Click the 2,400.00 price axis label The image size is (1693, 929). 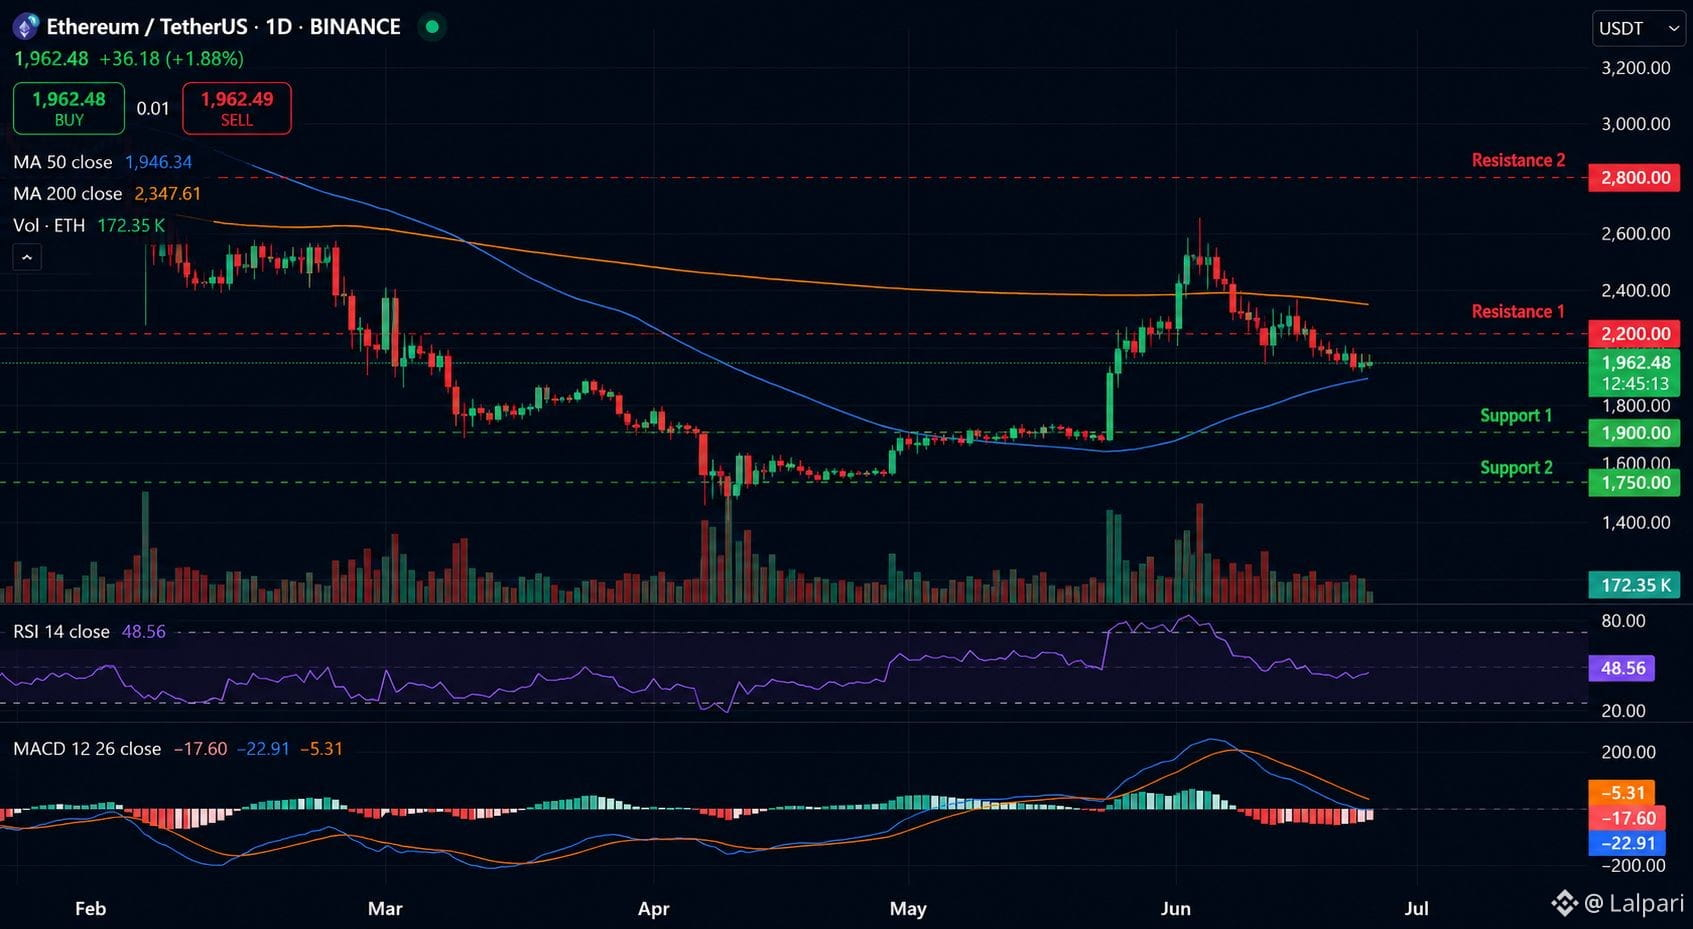coord(1635,291)
